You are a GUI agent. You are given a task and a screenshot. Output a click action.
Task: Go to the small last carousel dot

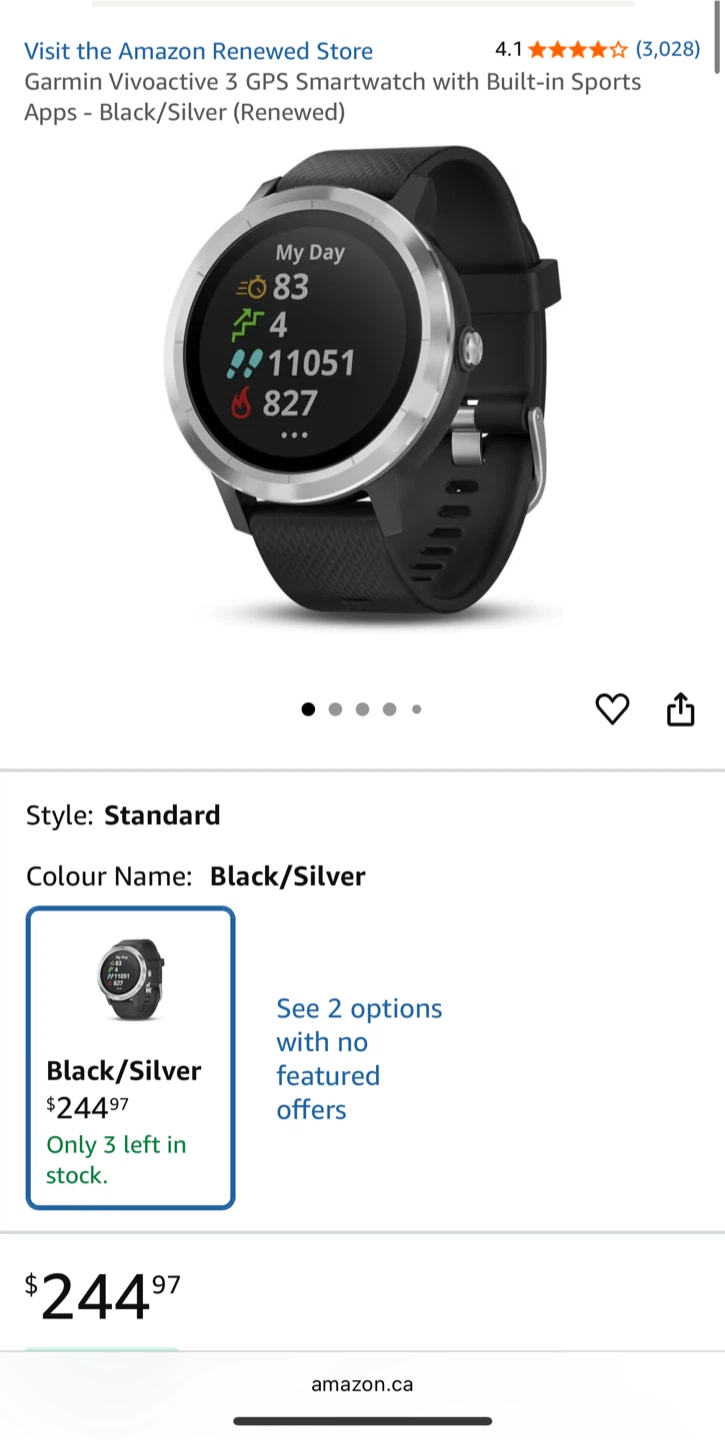click(x=416, y=709)
